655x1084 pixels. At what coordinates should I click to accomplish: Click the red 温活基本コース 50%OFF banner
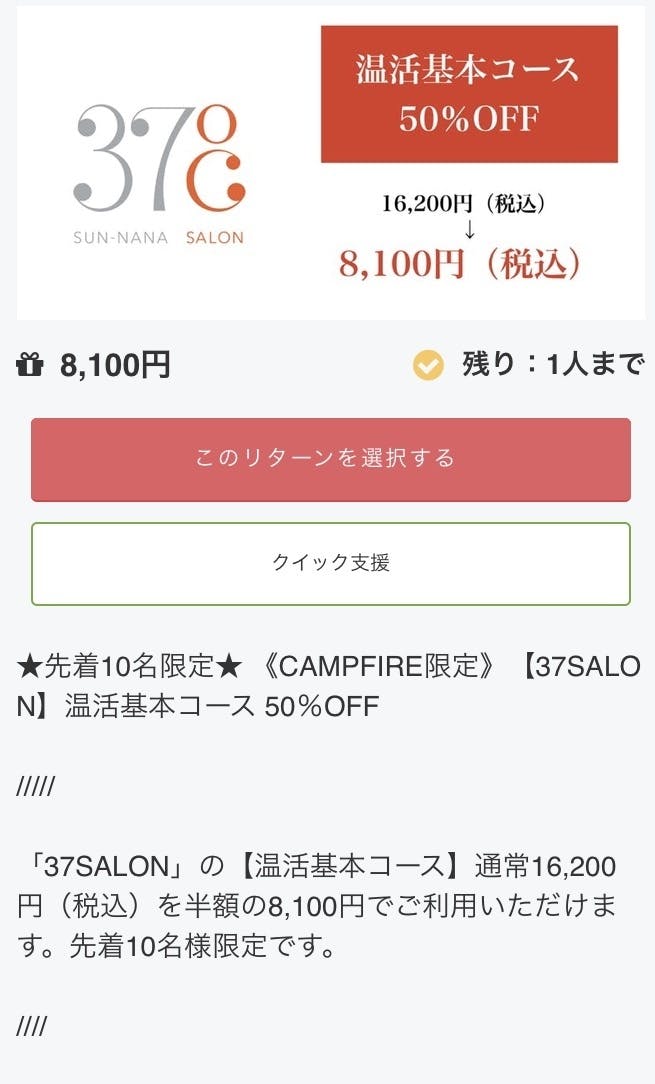click(x=469, y=94)
